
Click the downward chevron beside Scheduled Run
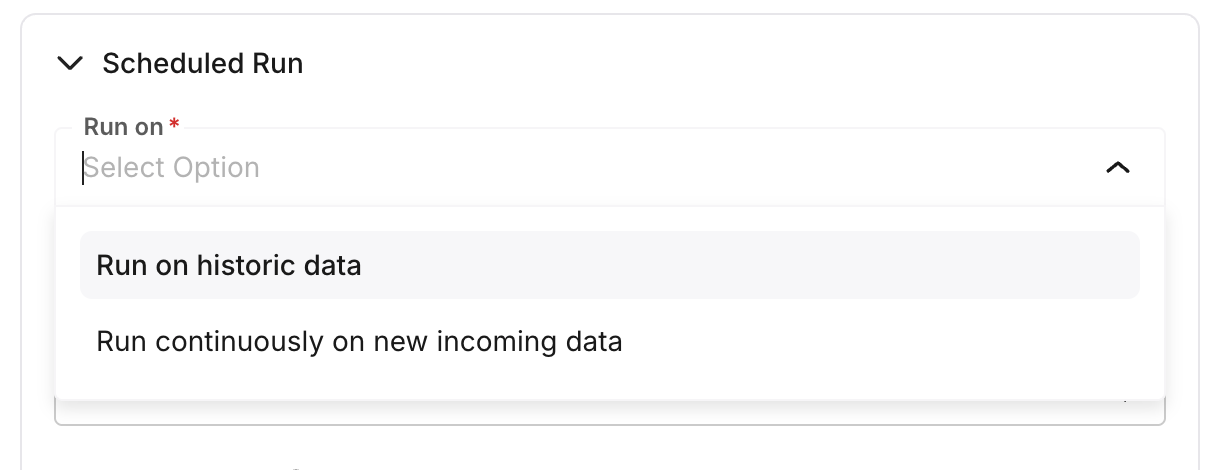(x=70, y=64)
